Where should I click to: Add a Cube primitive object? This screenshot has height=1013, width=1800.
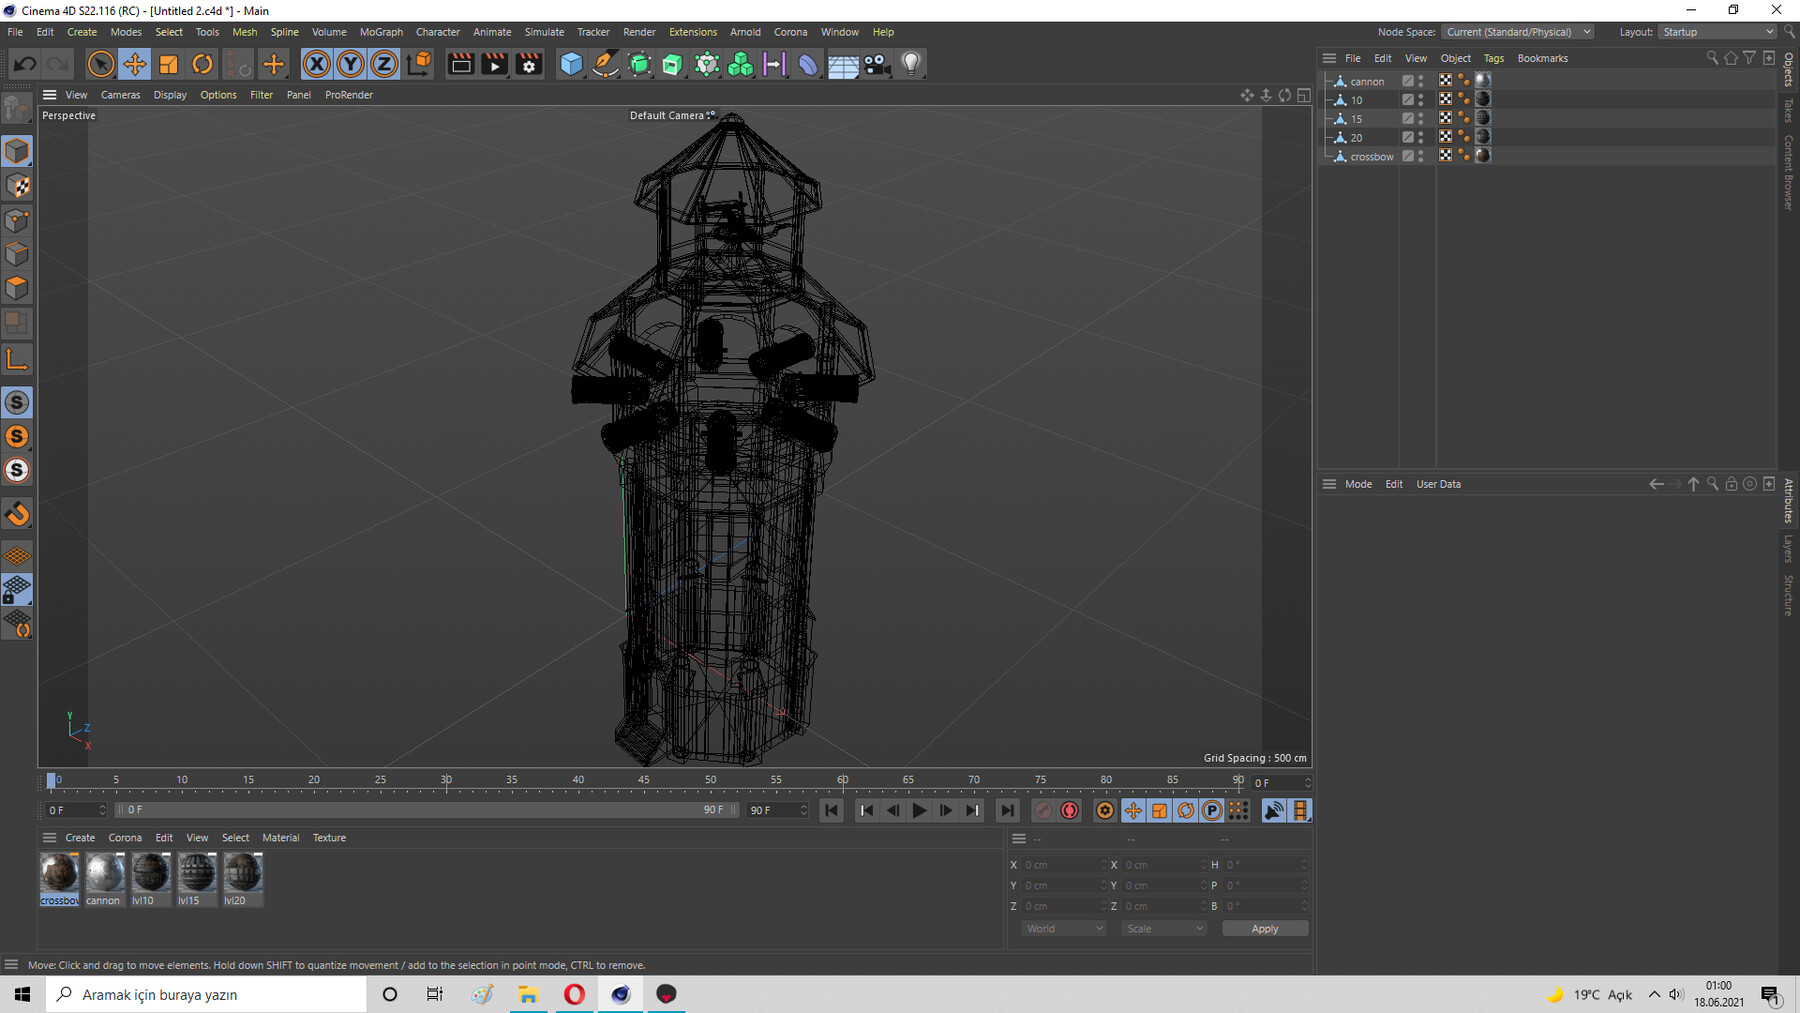coord(571,64)
